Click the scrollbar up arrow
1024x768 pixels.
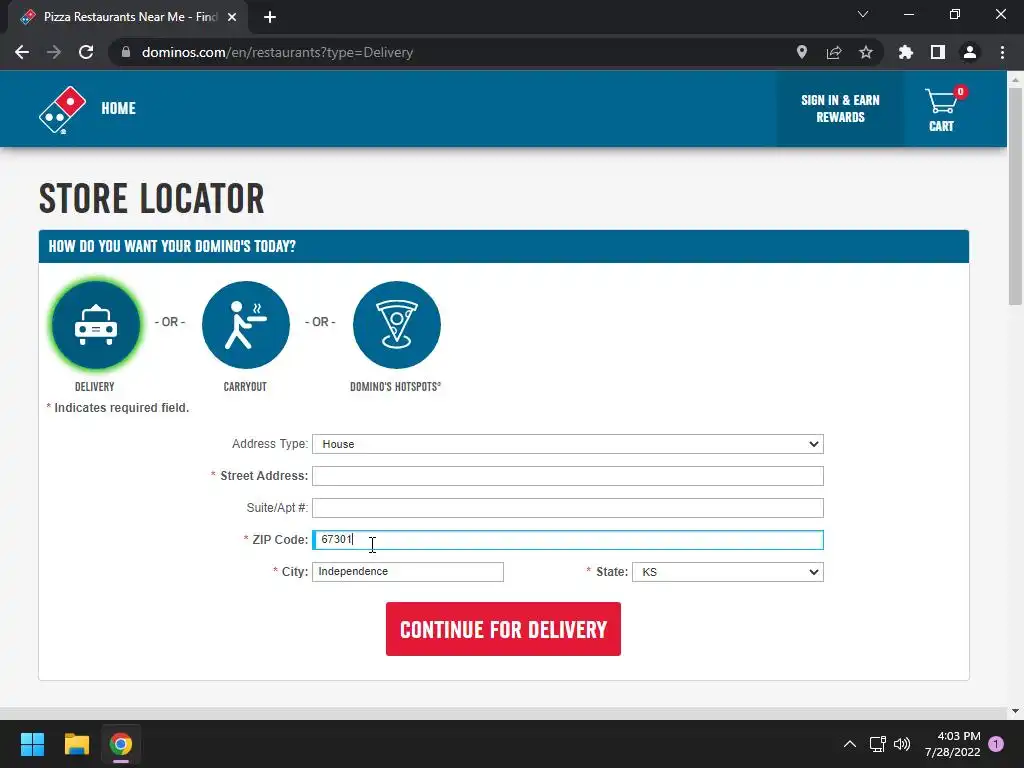coord(1015,79)
